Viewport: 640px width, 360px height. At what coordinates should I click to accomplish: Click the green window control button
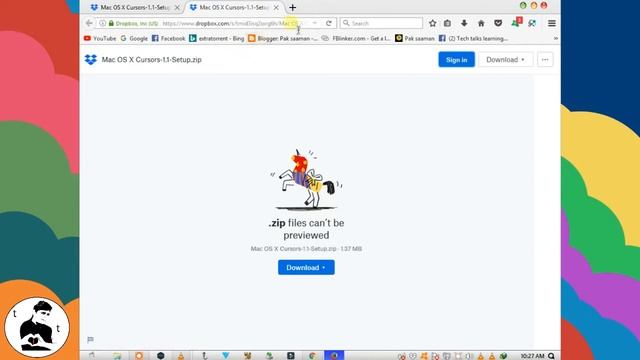tap(523, 5)
